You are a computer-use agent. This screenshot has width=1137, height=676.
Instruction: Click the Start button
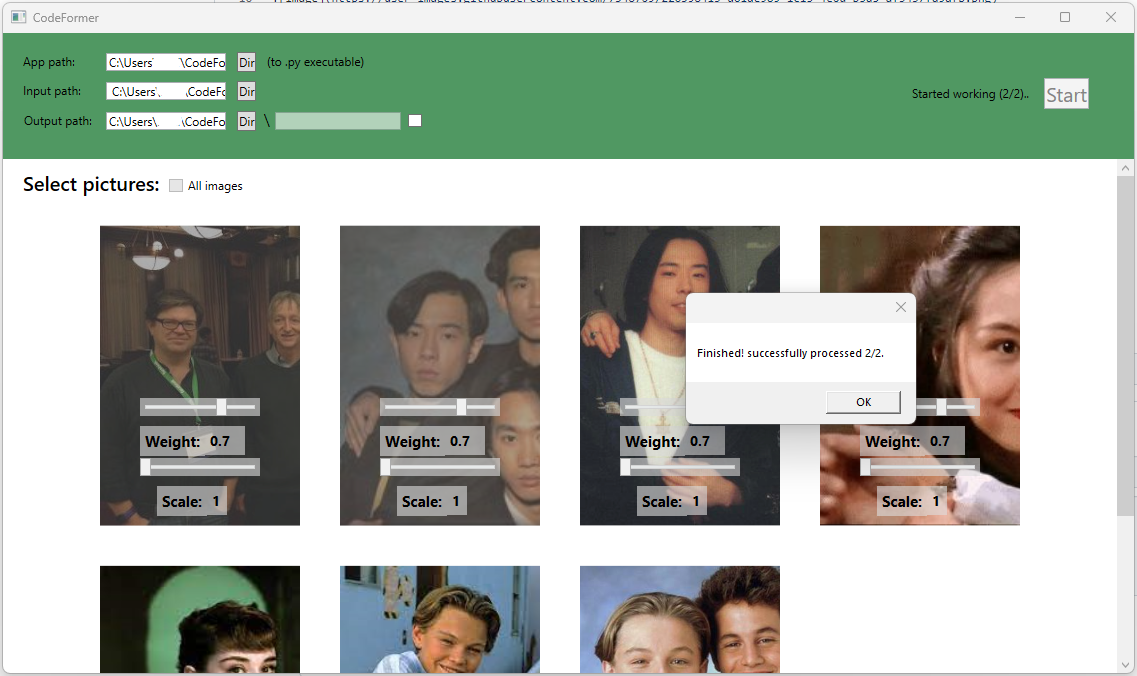point(1066,94)
